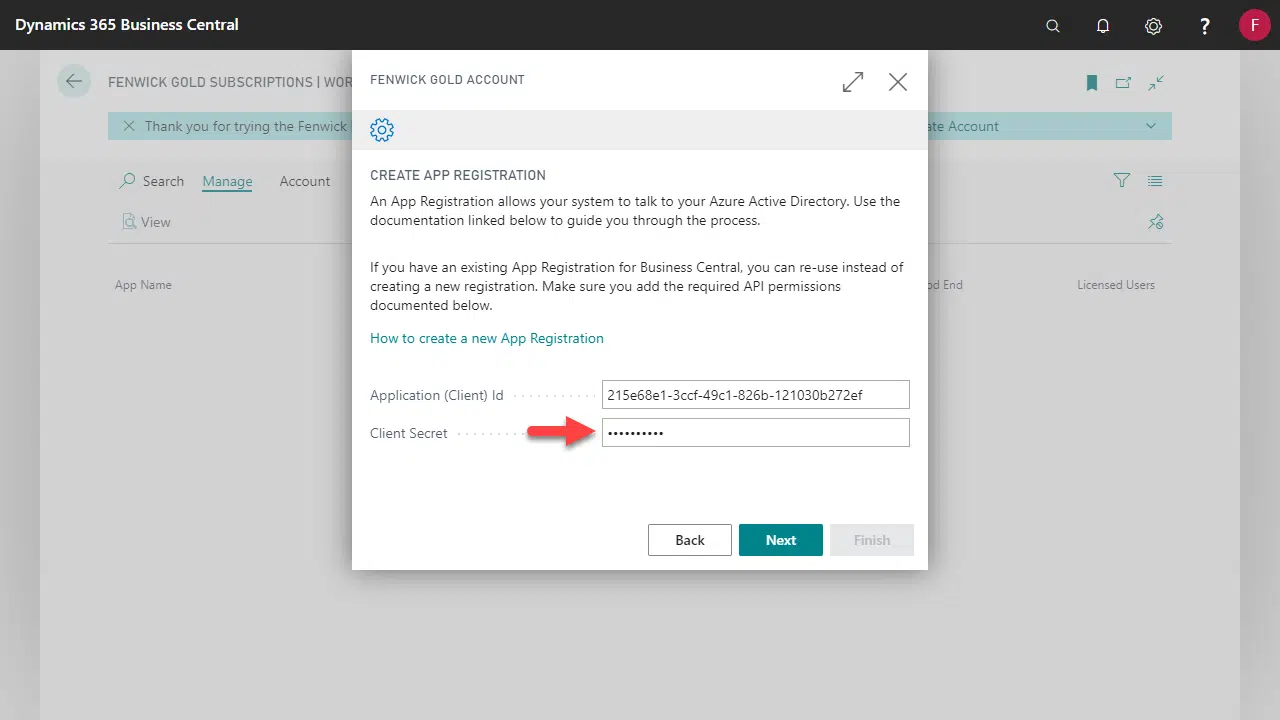This screenshot has height=720, width=1280.
Task: Open the user profile avatar F
Action: tap(1254, 25)
